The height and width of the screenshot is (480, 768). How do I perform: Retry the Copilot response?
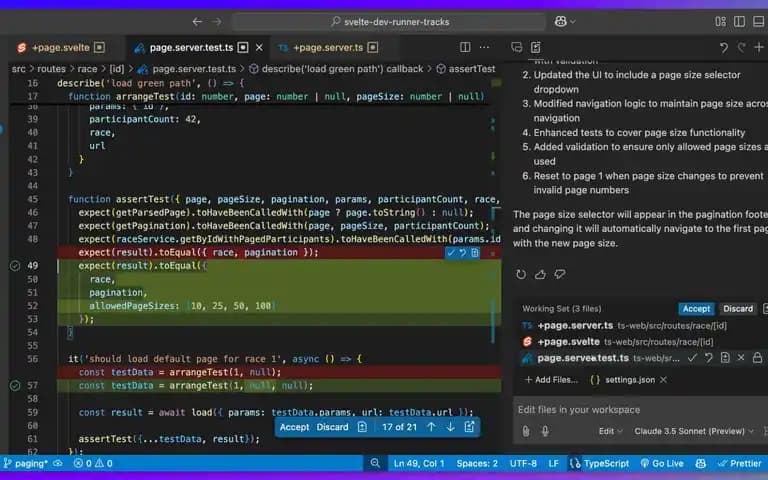coord(521,274)
